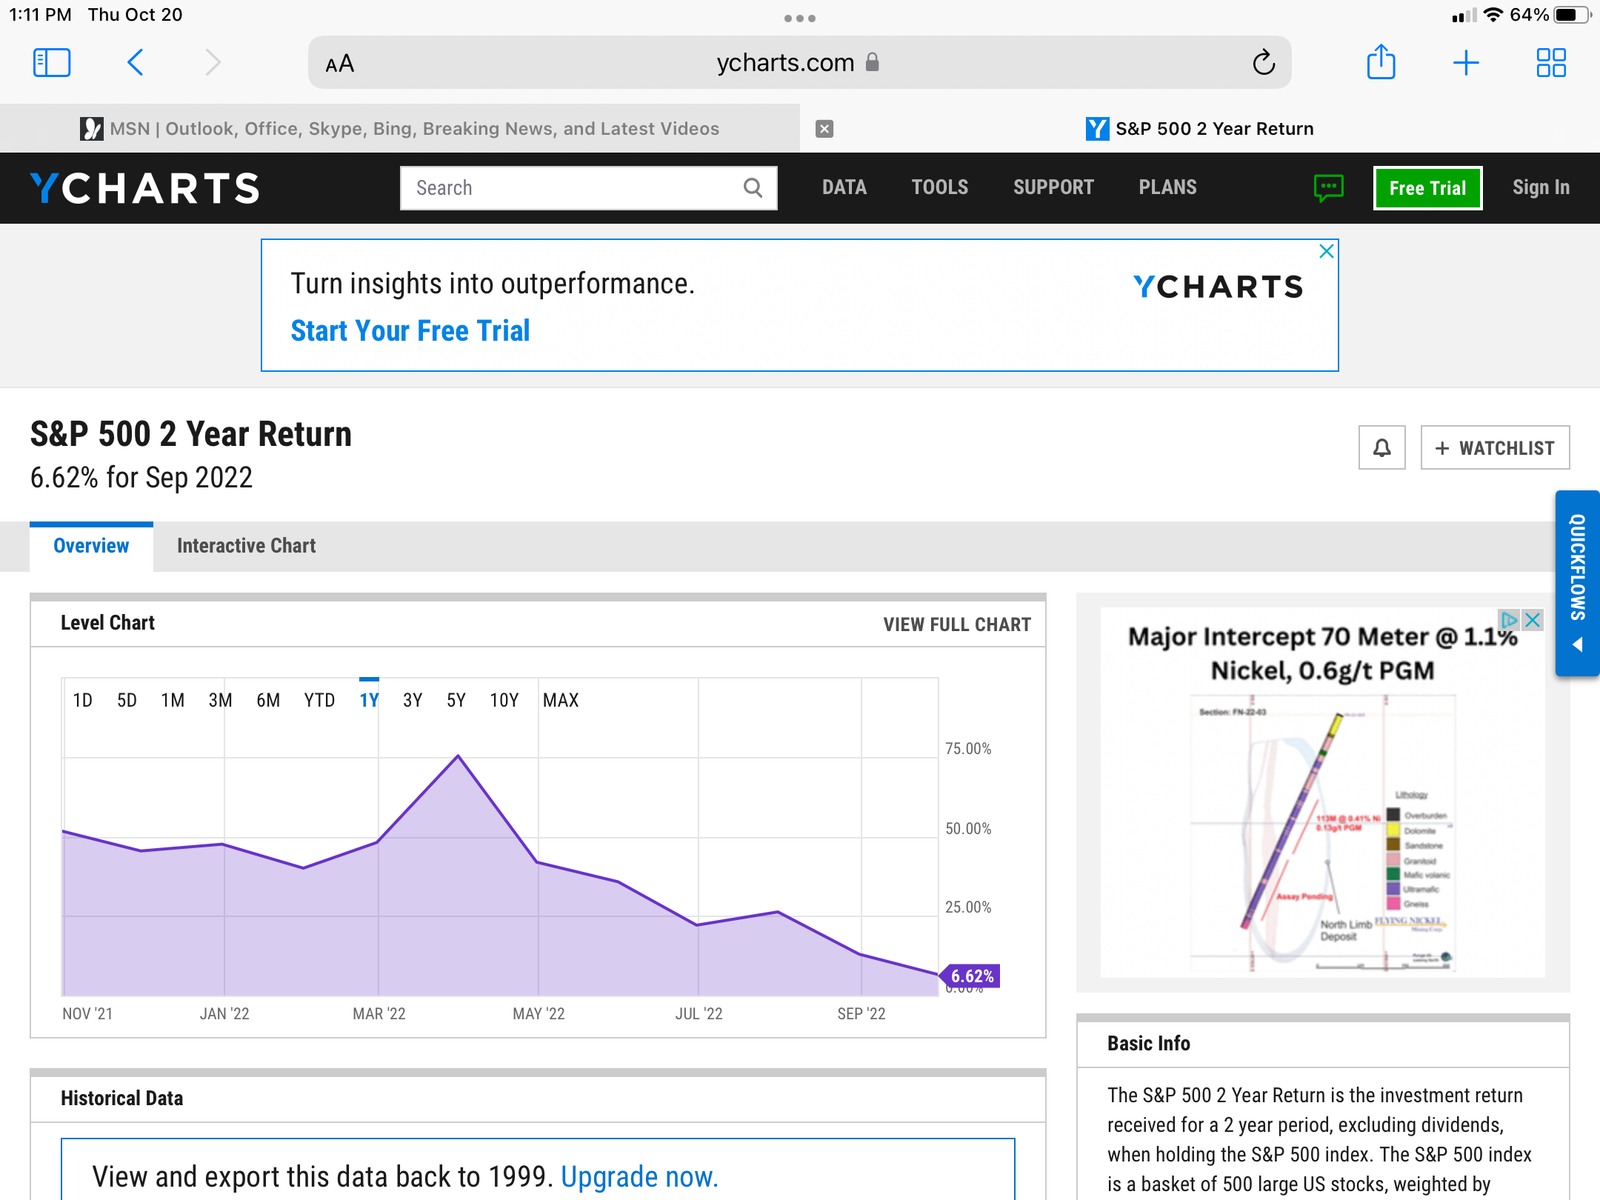1600x1200 pixels.
Task: Select MAX chart range
Action: click(x=561, y=701)
